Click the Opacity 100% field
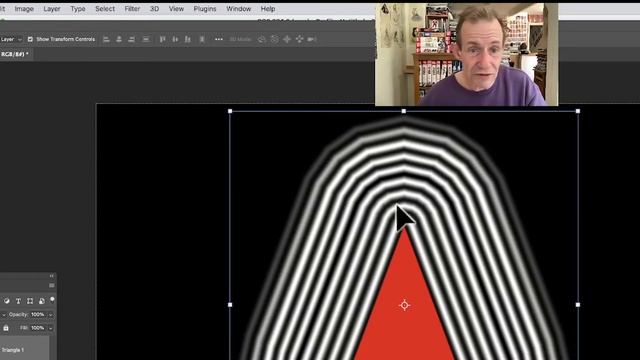Screen dimensions: 640x360 pos(38,315)
